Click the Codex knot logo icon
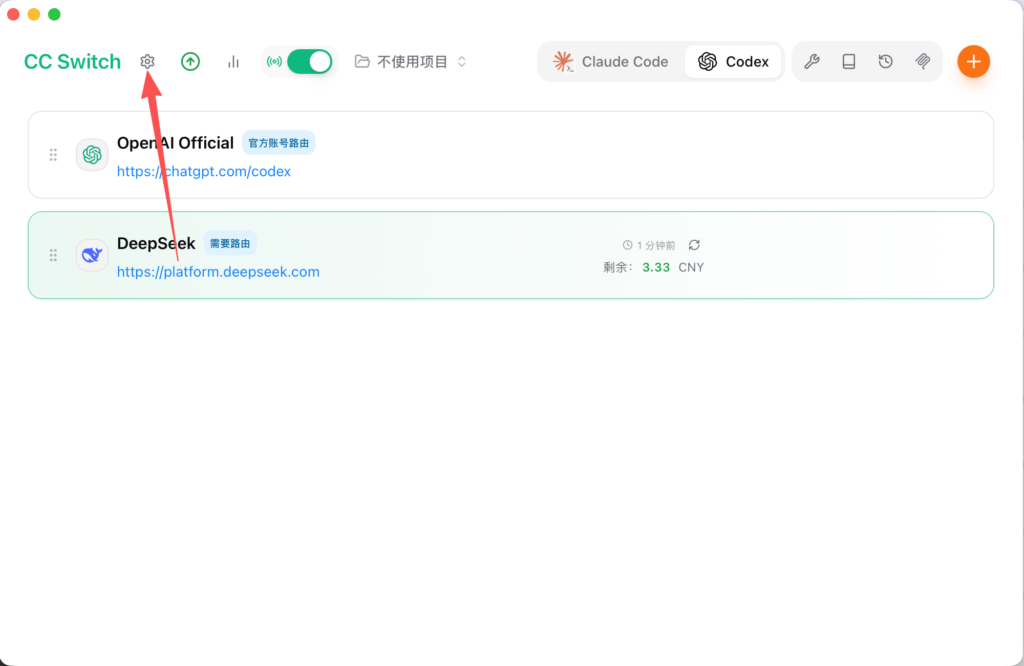This screenshot has height=666, width=1024. pos(707,61)
